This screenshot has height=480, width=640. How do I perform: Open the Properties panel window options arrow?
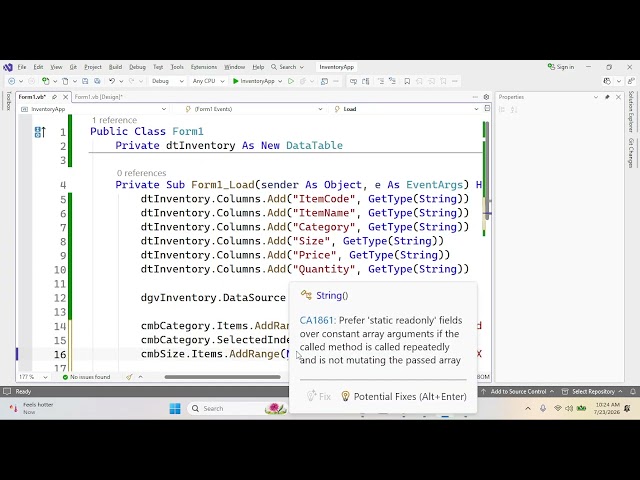point(596,97)
